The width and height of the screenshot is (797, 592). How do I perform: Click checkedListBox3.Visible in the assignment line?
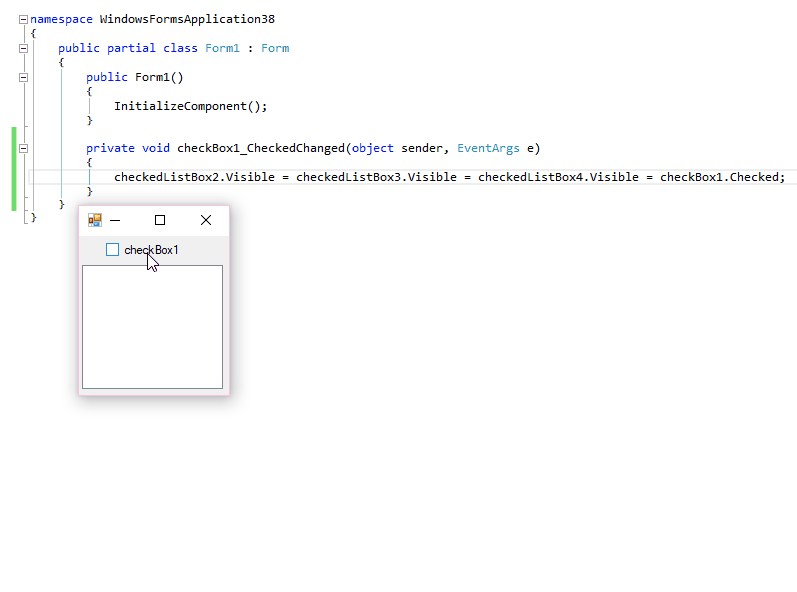(376, 177)
